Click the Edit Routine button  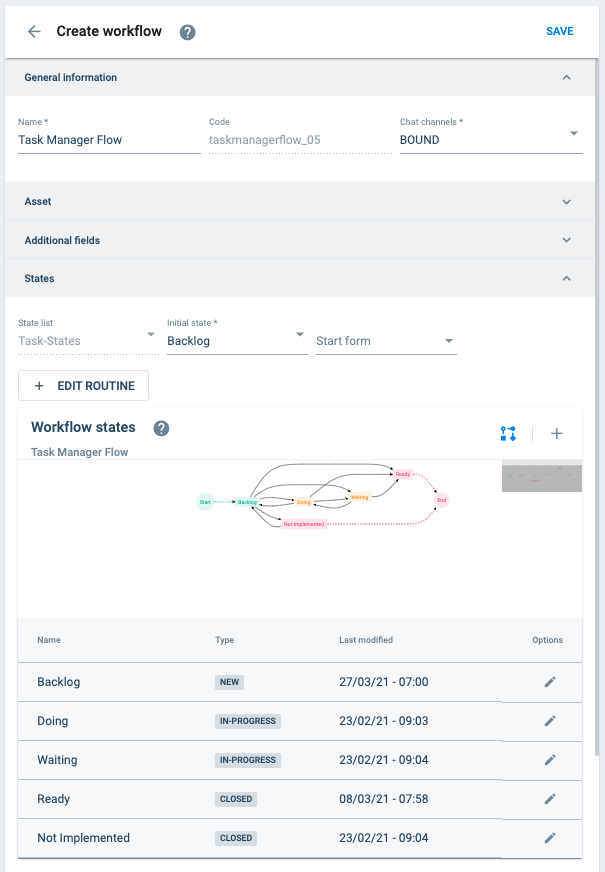pyautogui.click(x=83, y=385)
